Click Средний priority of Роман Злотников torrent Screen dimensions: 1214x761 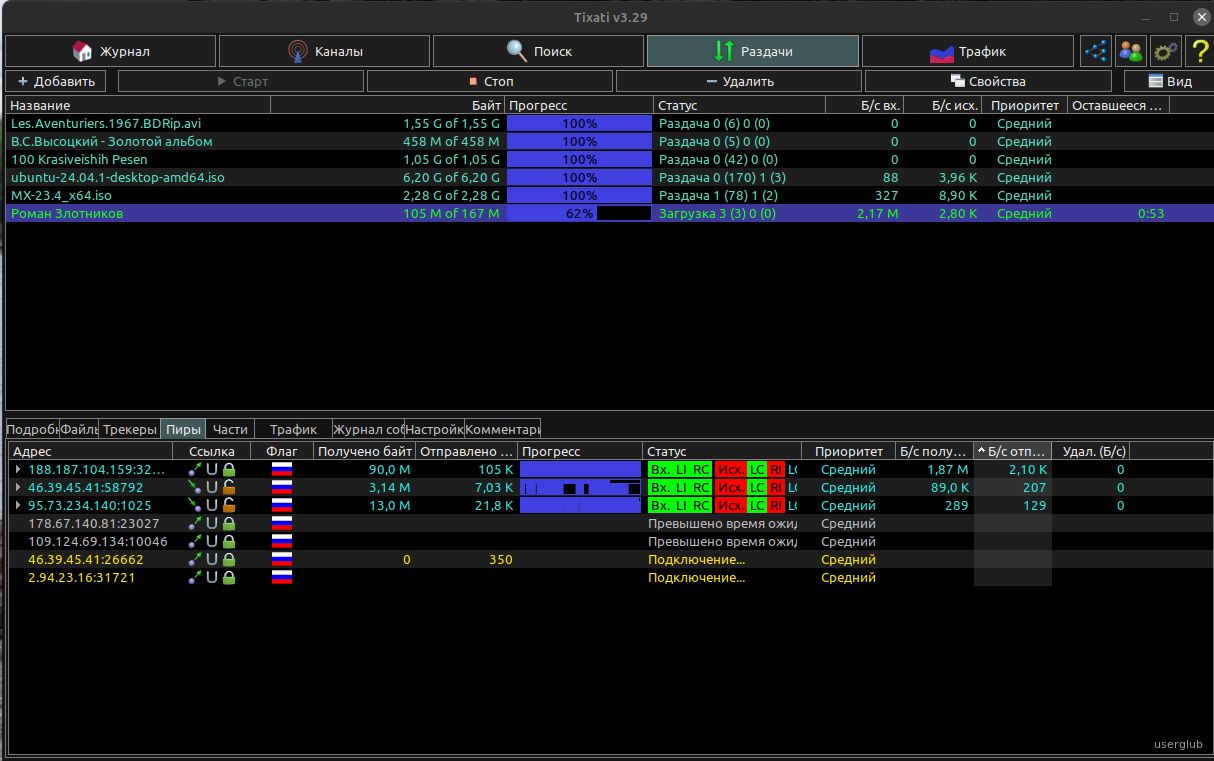tap(1024, 214)
